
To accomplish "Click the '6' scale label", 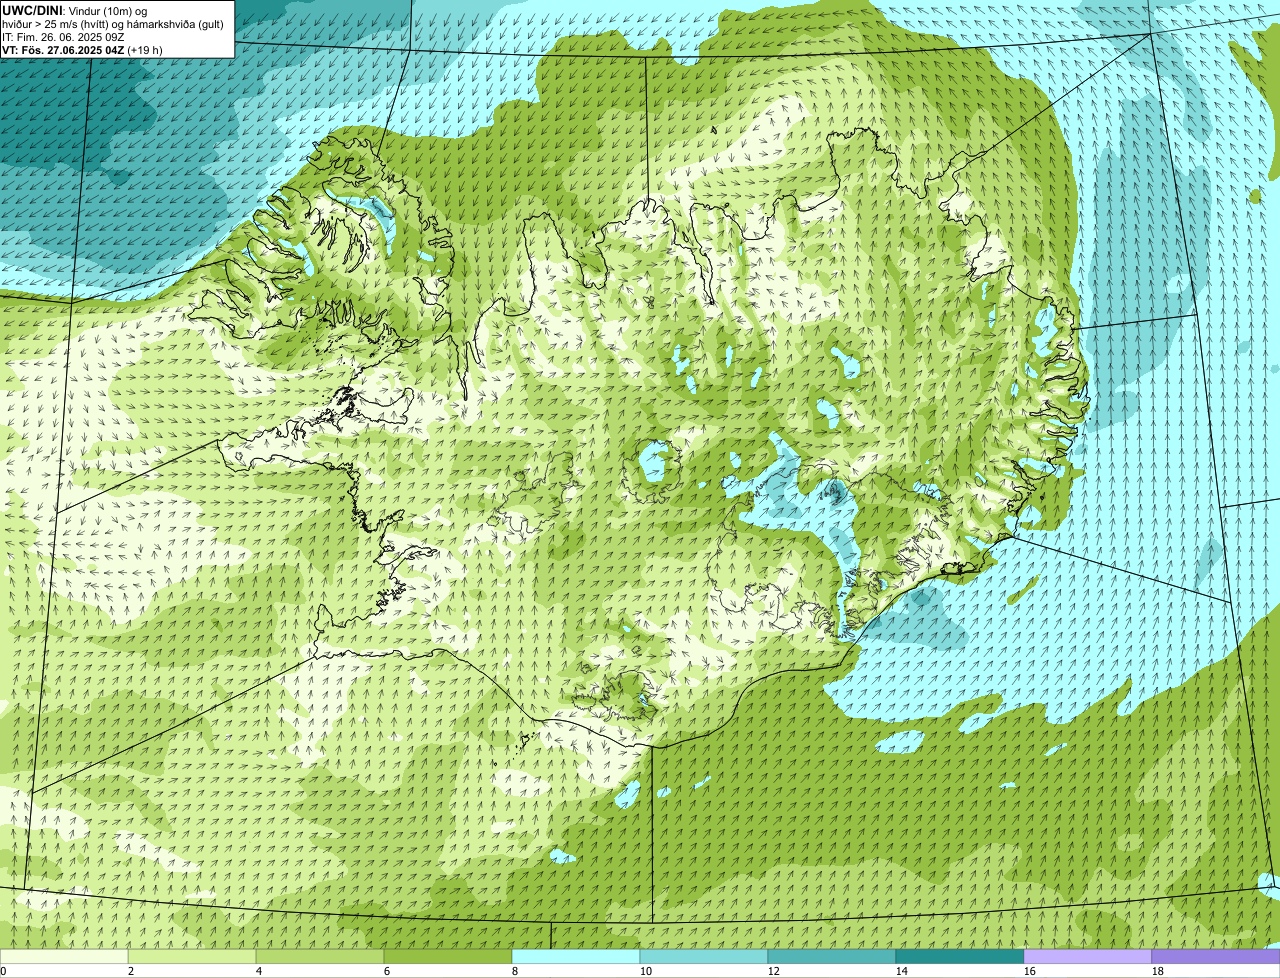I will pos(387,971).
